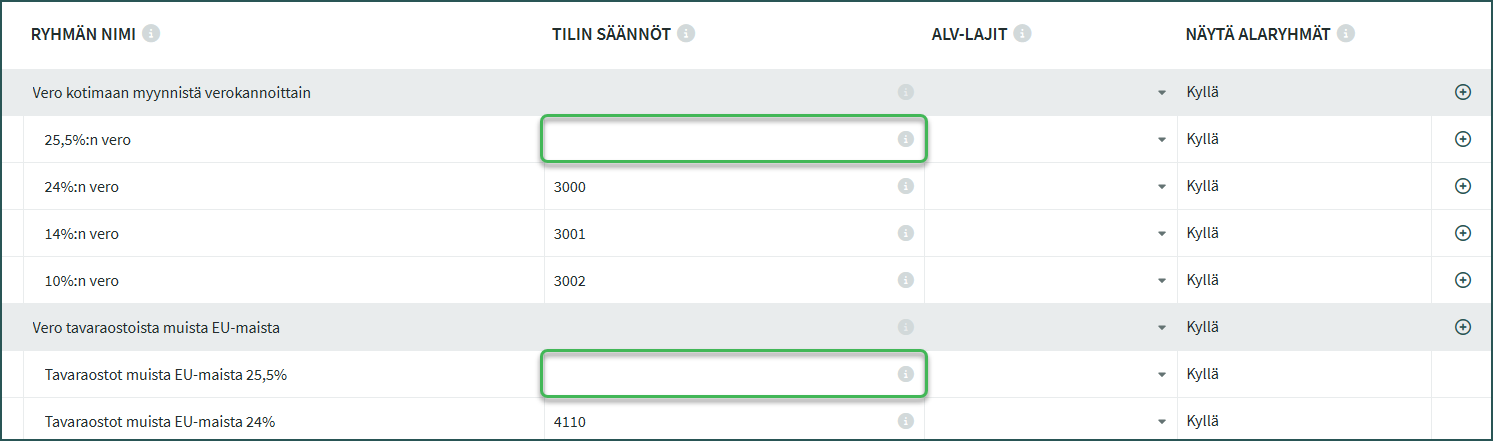Click info icon next to TILIN SÄÄNNÖT
Viewport: 1493px width, 441px height.
[x=686, y=34]
